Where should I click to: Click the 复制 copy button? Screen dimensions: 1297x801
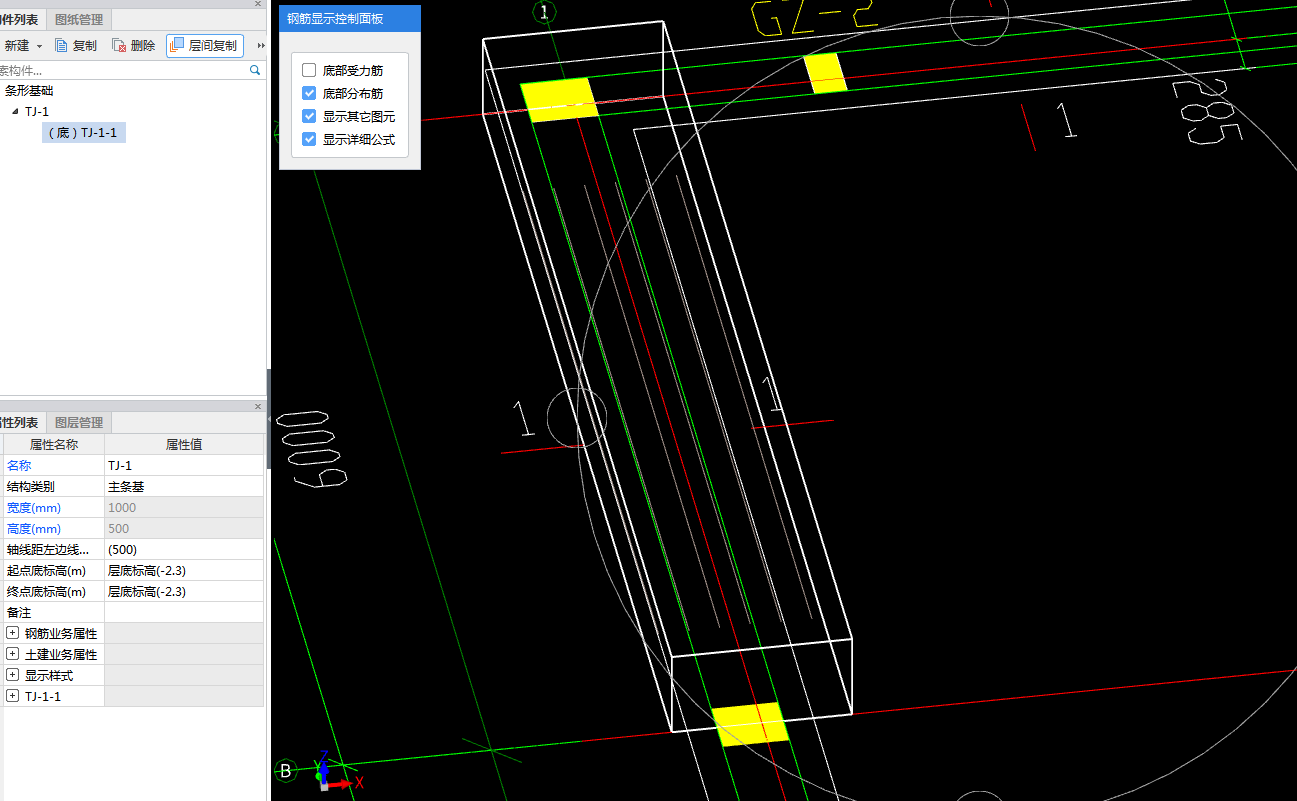pos(76,46)
